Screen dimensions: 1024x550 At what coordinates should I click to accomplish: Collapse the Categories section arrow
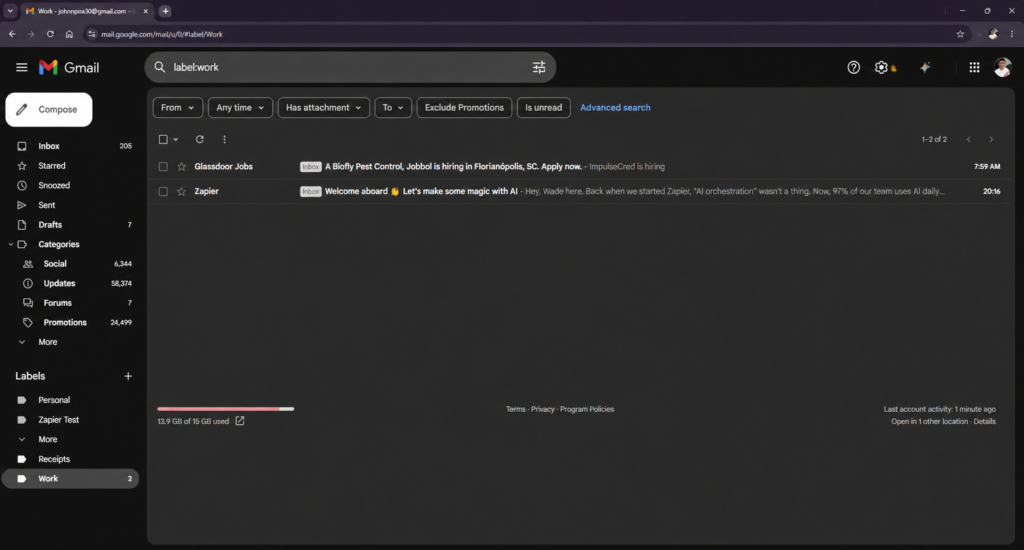coord(10,244)
